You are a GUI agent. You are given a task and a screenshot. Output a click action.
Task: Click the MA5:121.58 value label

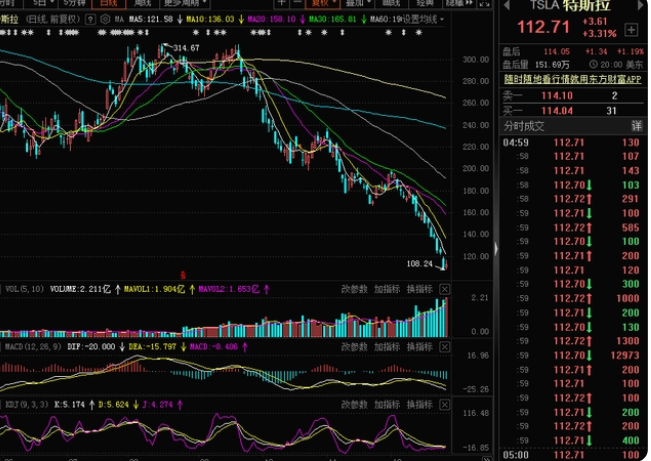151,19
